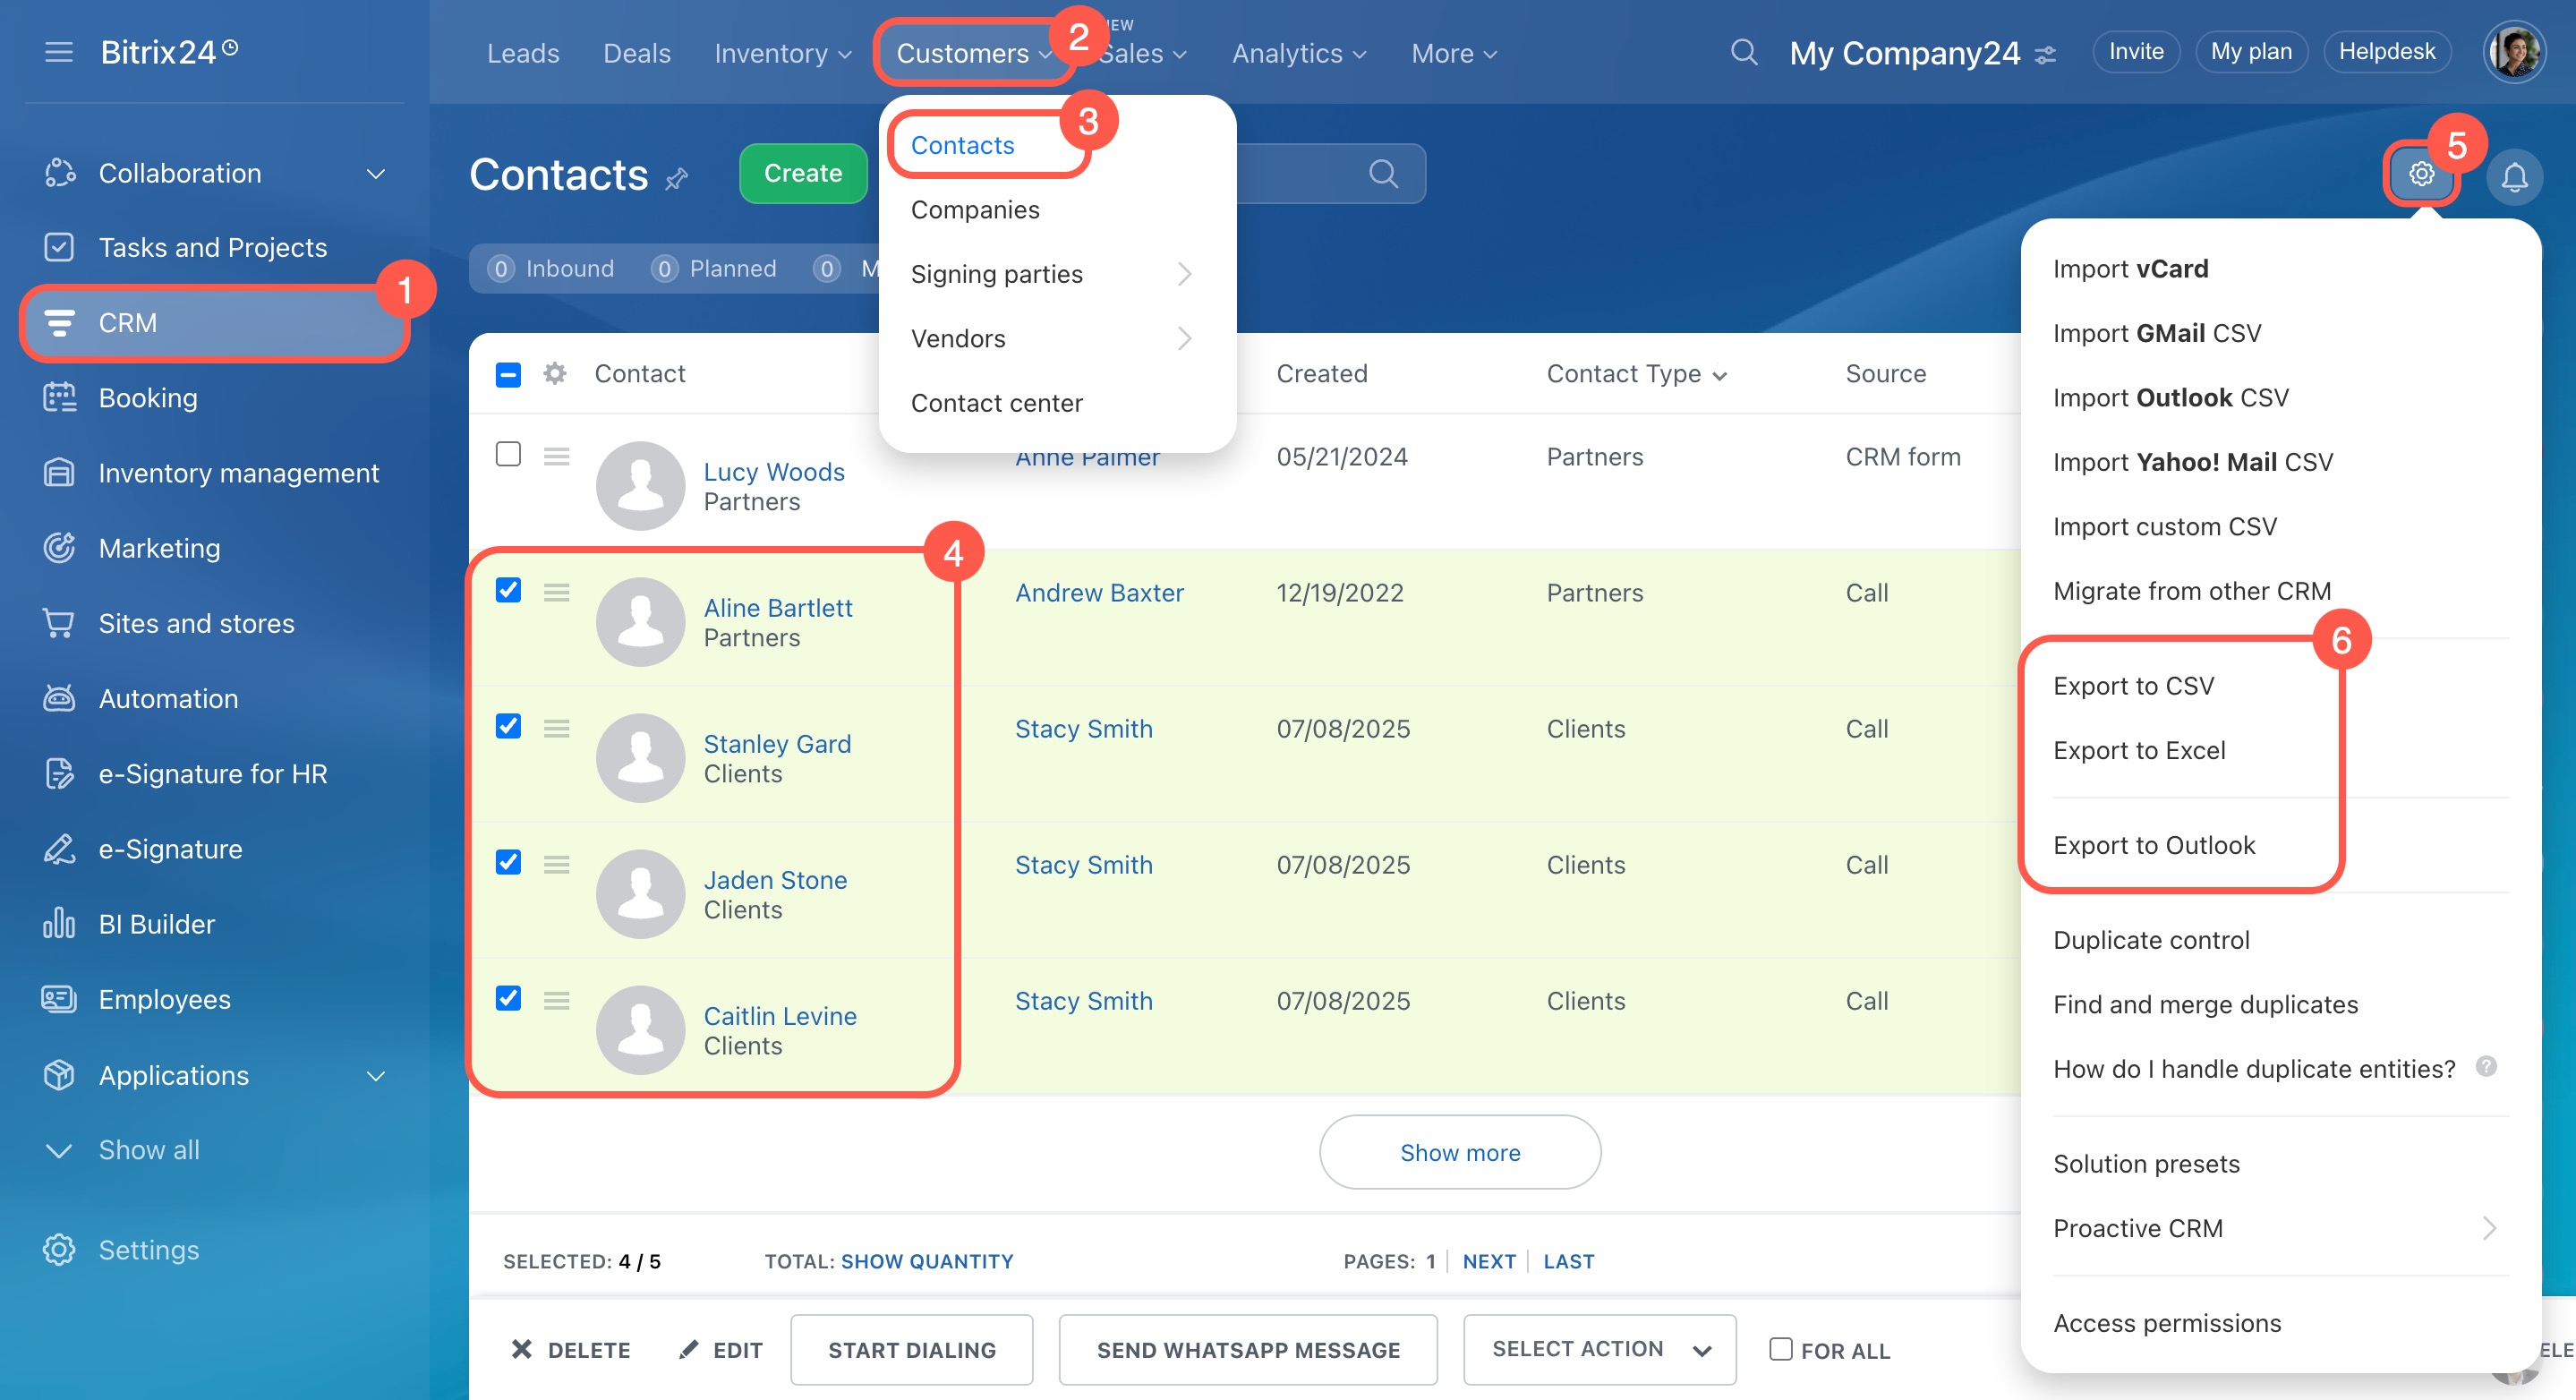Viewport: 2576px width, 1400px height.
Task: Uncheck the Aline Bartlett row checkbox
Action: [x=508, y=590]
